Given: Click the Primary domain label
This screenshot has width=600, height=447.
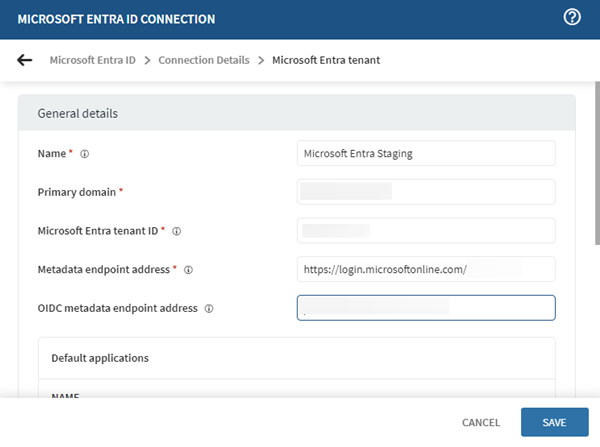Looking at the screenshot, I should tap(77, 192).
